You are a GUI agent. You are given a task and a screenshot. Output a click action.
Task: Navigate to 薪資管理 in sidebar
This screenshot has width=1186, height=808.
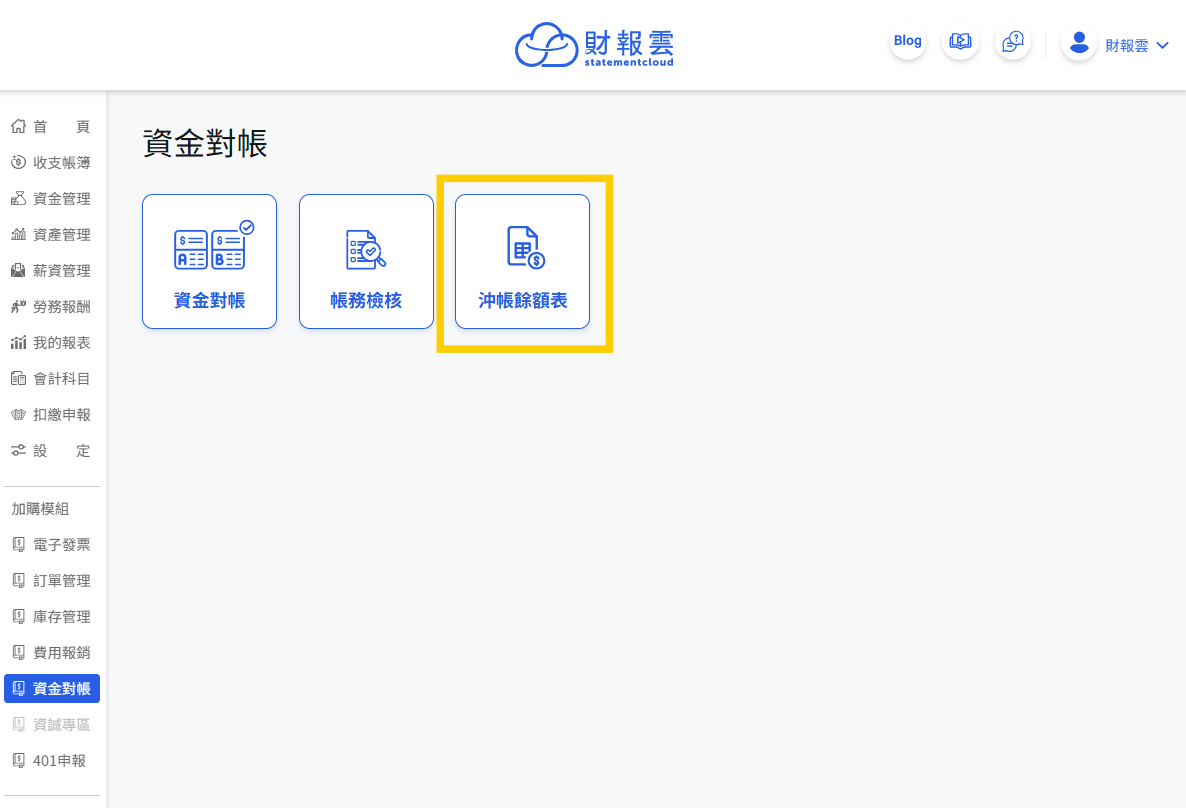tap(51, 271)
